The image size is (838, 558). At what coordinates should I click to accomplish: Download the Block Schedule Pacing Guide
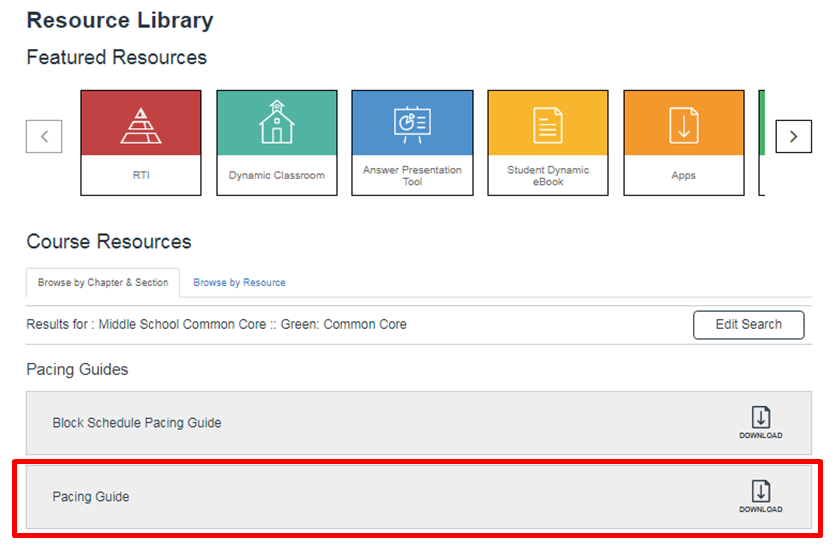pos(760,423)
